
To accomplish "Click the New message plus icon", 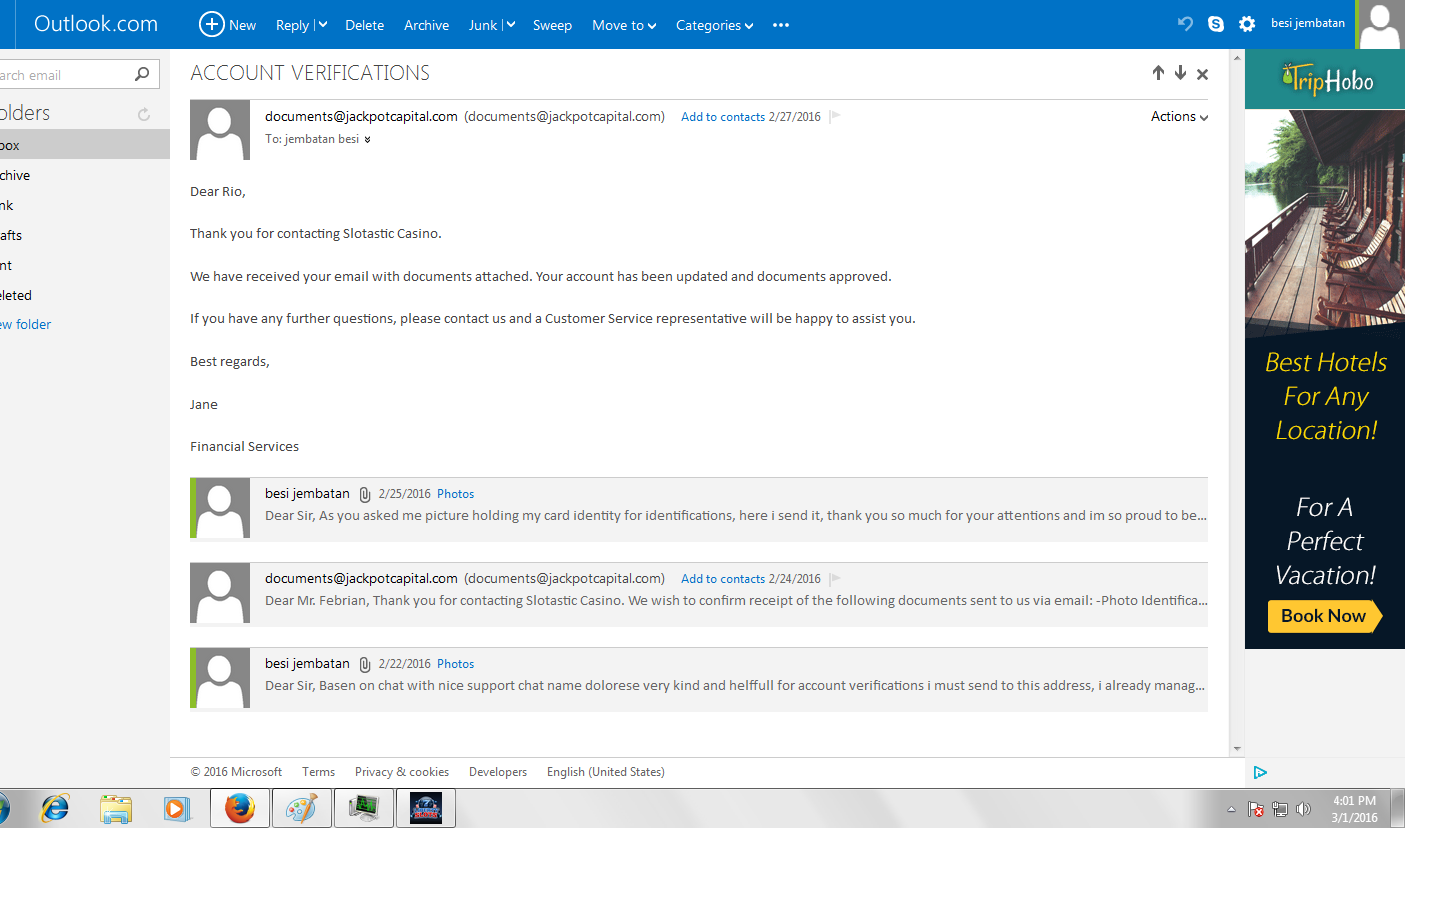I will coord(212,24).
